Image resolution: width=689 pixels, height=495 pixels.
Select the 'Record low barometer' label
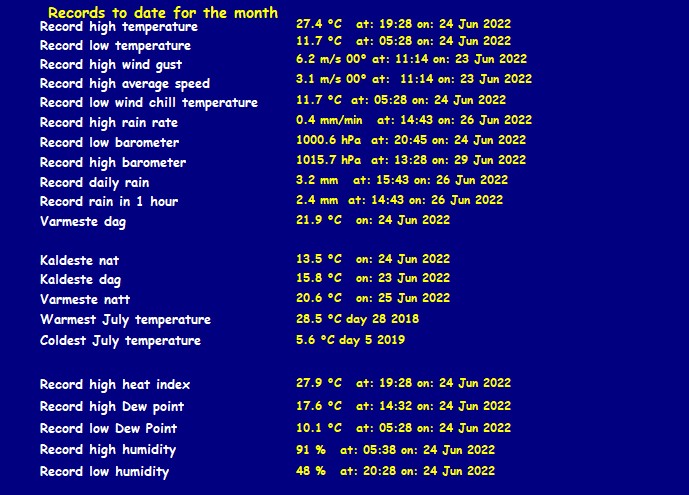coord(109,142)
